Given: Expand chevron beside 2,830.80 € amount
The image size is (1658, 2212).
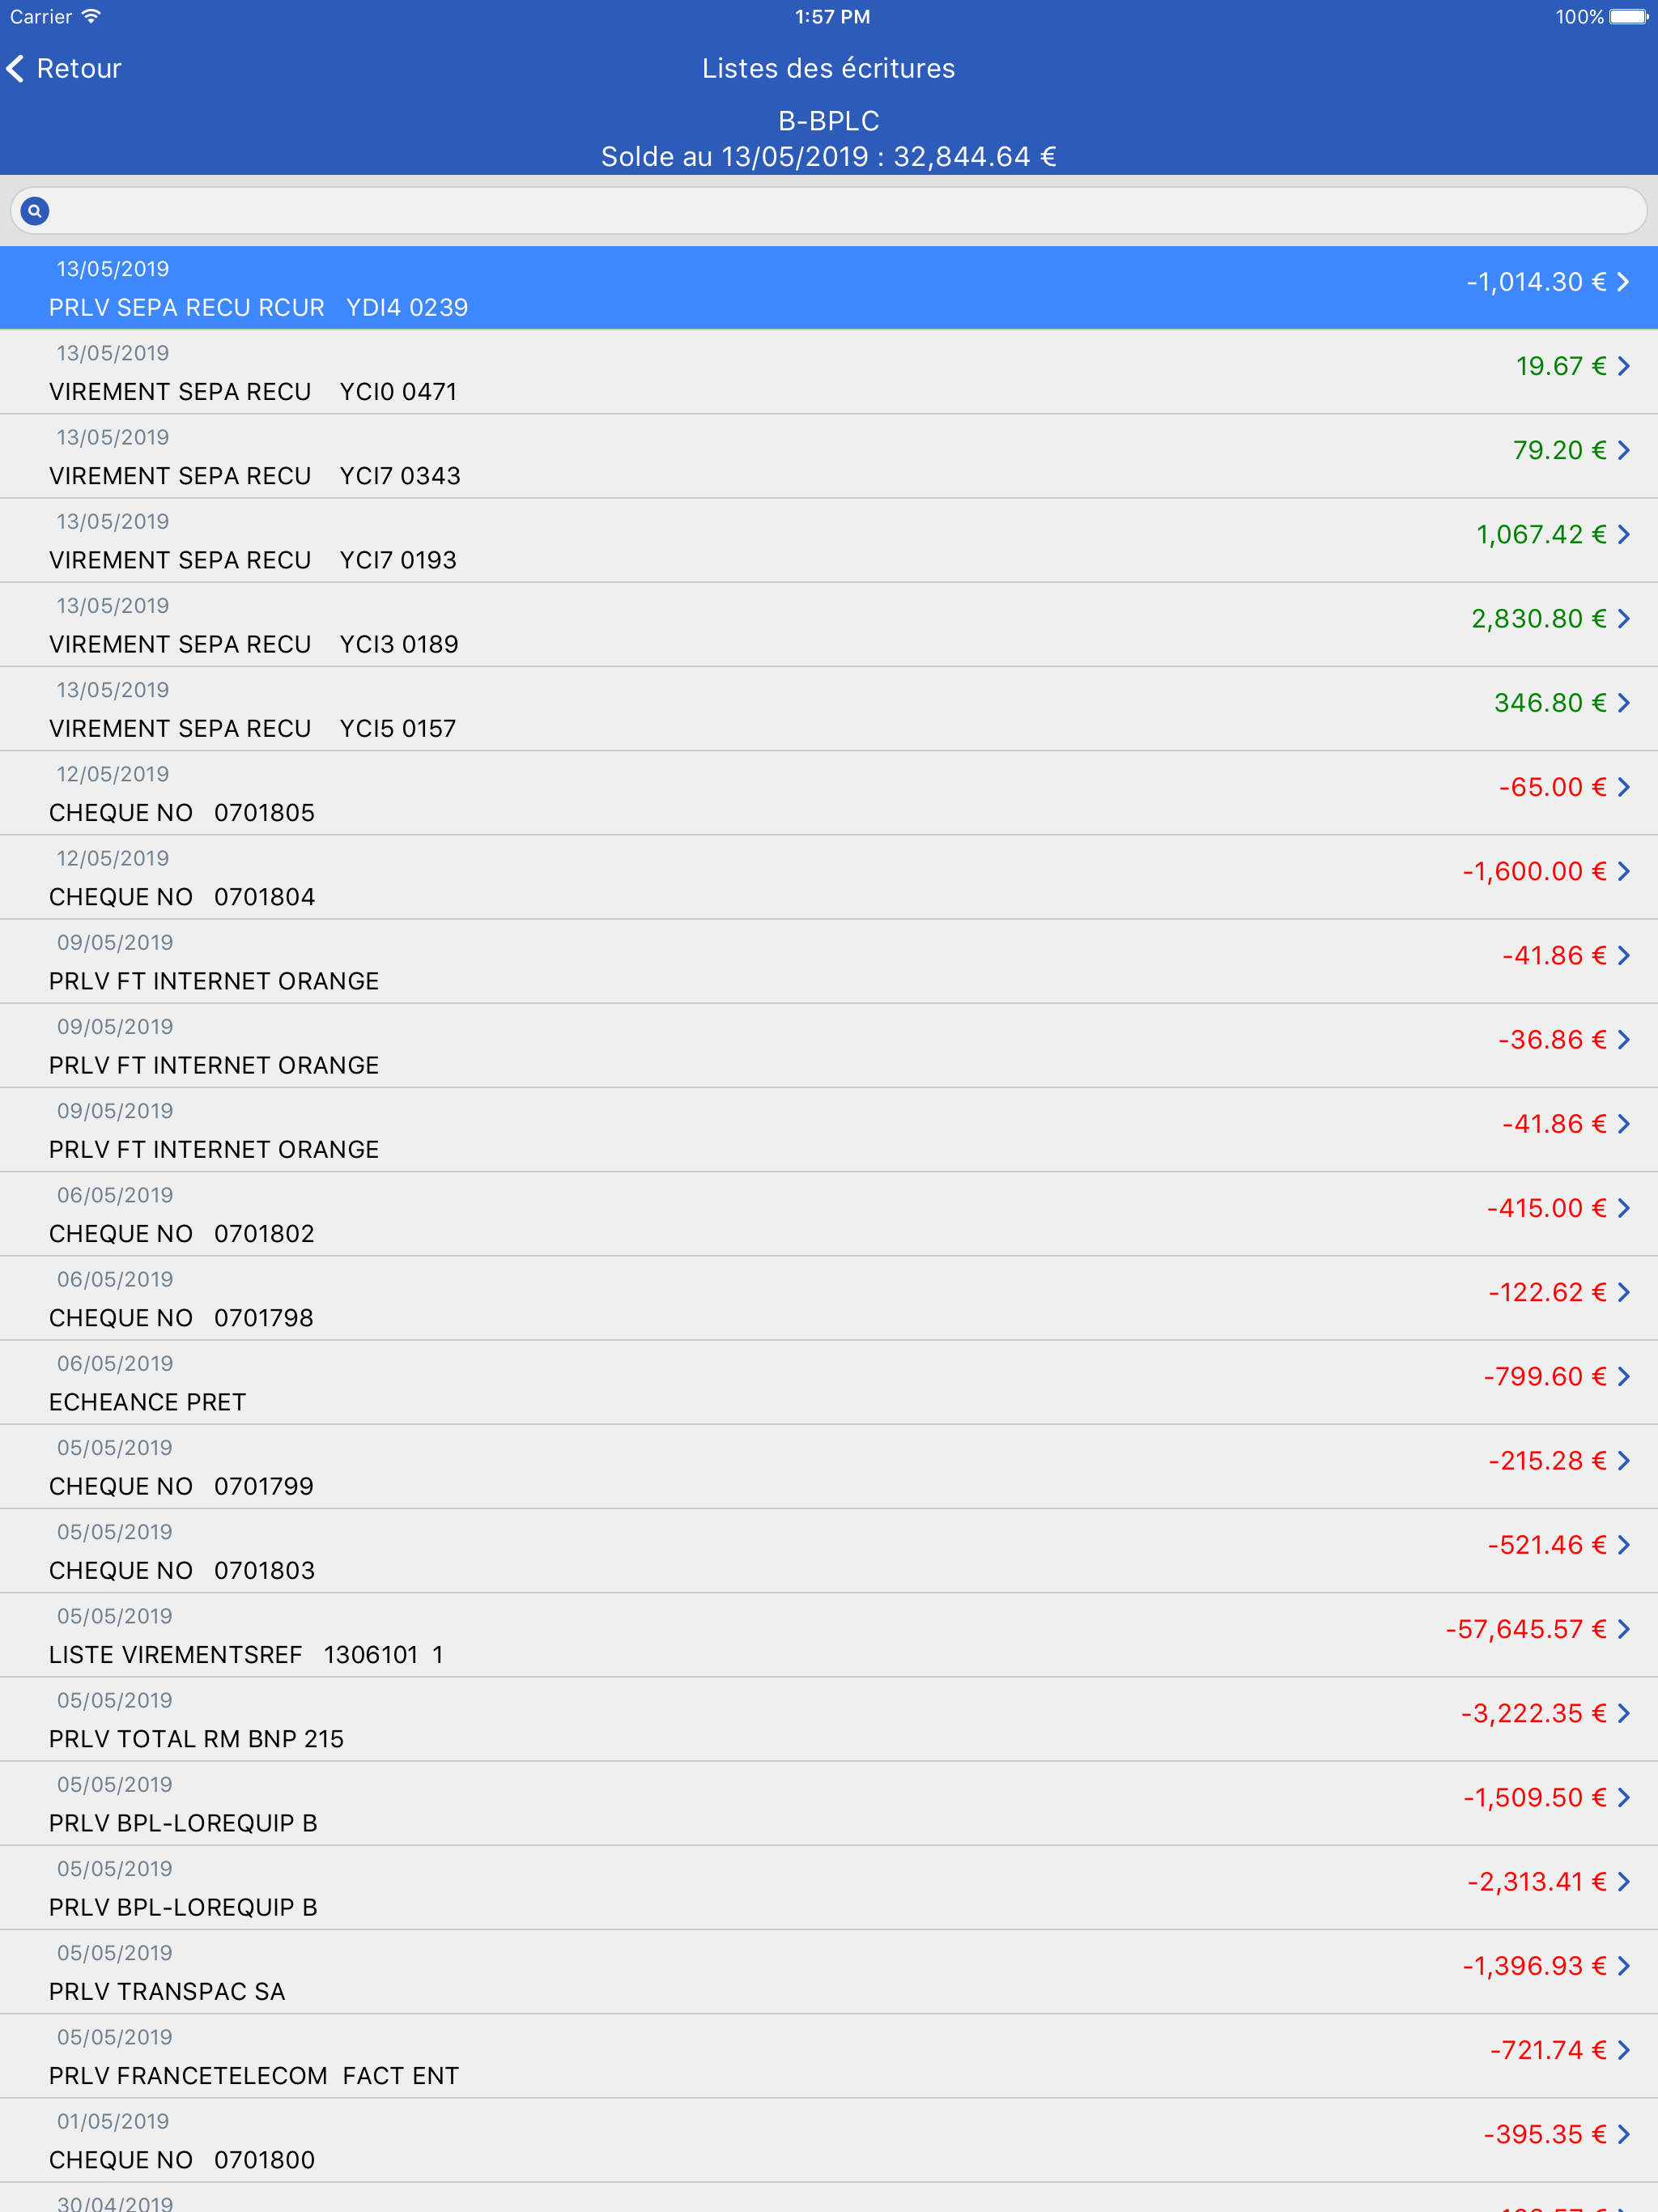Looking at the screenshot, I should 1623,619.
